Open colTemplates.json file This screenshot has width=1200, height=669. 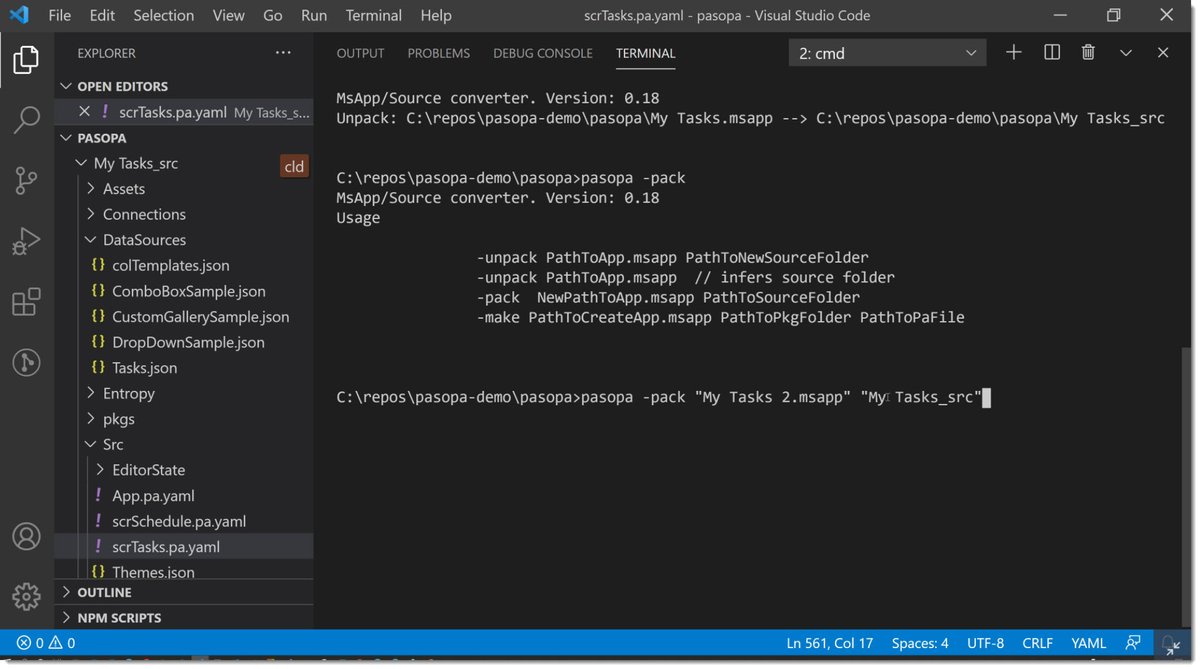click(170, 265)
